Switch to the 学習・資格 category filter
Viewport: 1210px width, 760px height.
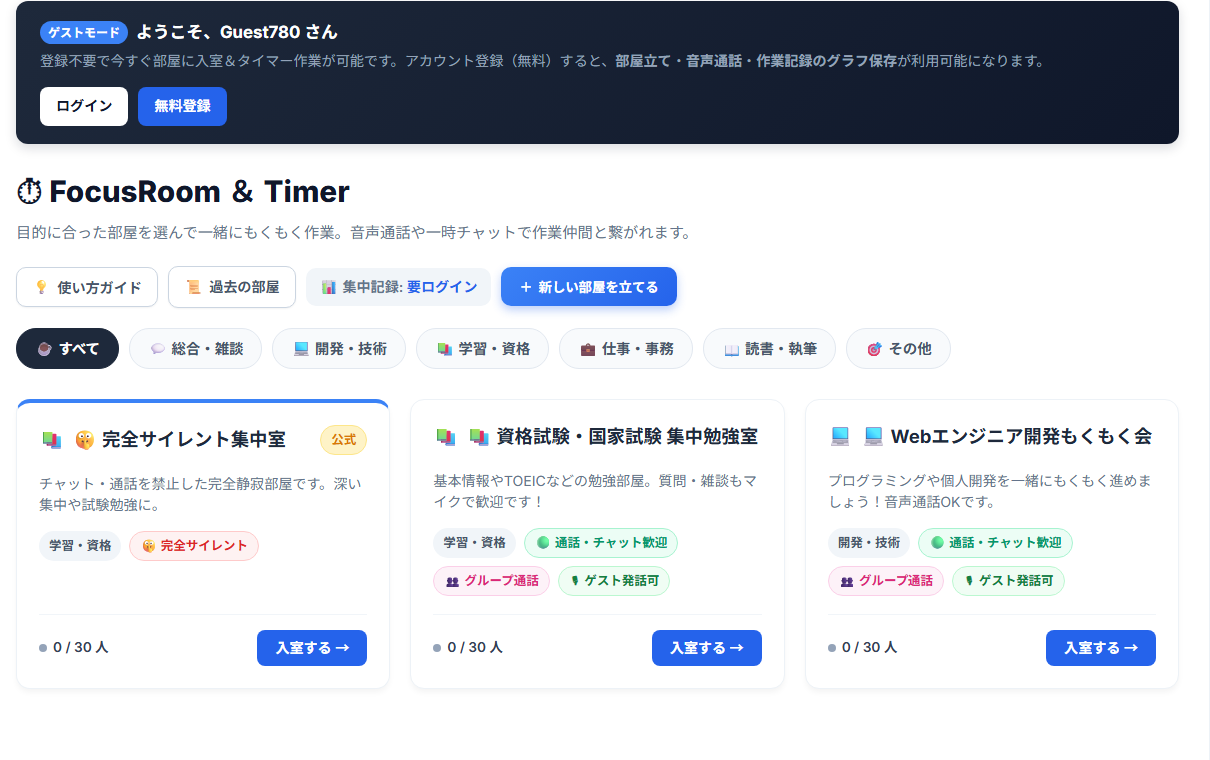[x=482, y=349]
